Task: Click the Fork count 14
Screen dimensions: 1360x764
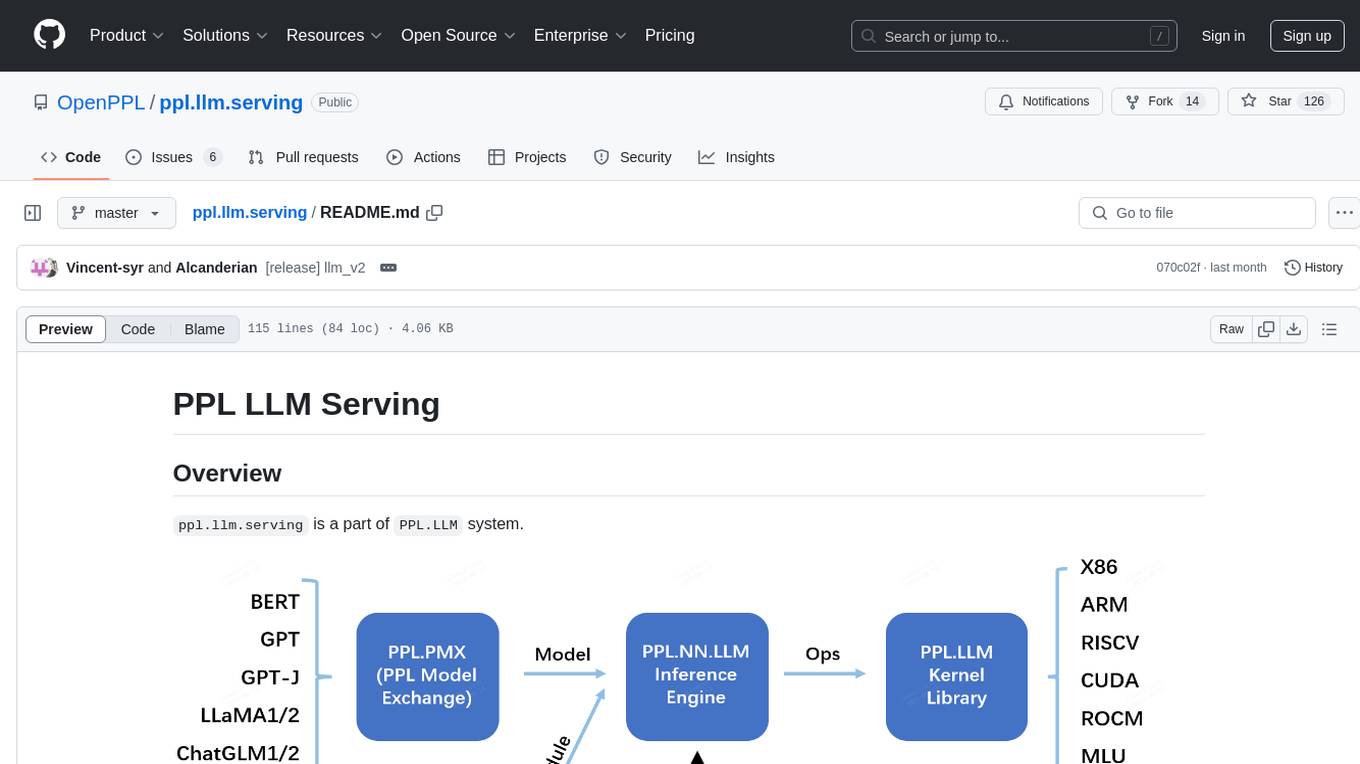Action: (1192, 102)
